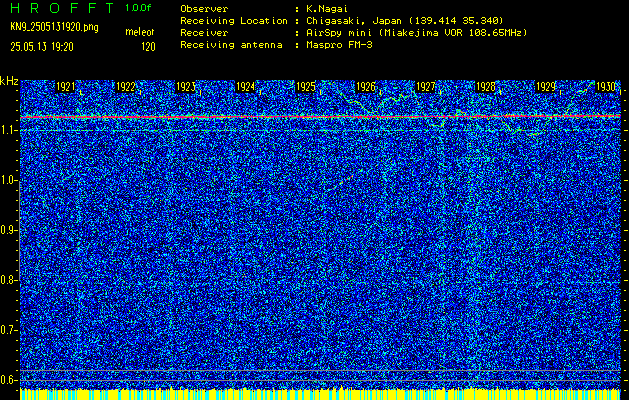Click the Receiving antenna label

pos(231,45)
